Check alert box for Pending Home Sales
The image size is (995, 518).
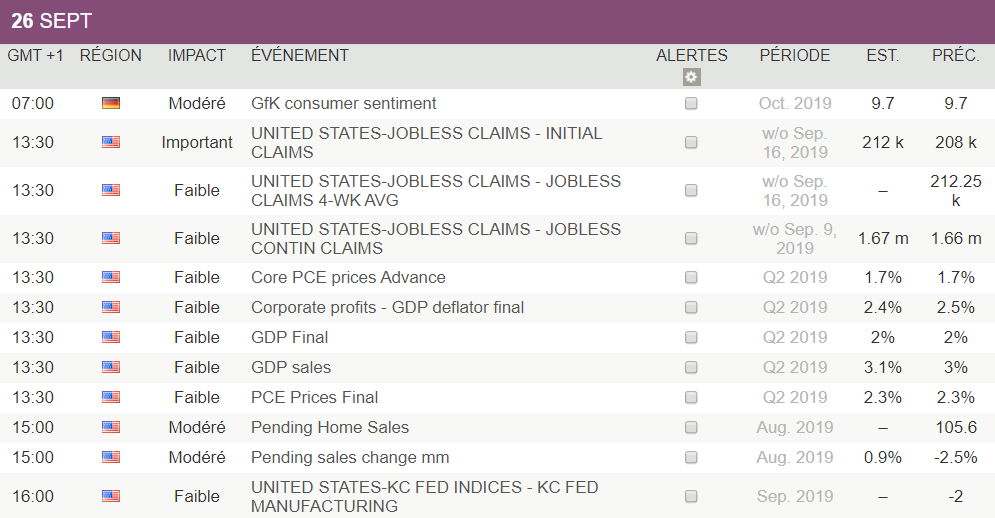pos(691,427)
